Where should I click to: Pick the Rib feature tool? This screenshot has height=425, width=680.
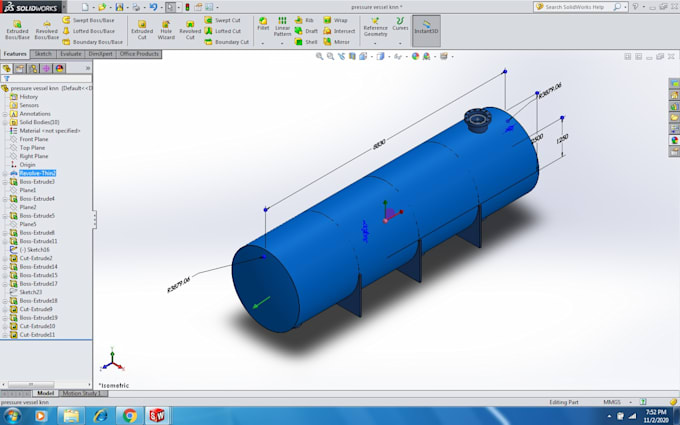click(304, 20)
